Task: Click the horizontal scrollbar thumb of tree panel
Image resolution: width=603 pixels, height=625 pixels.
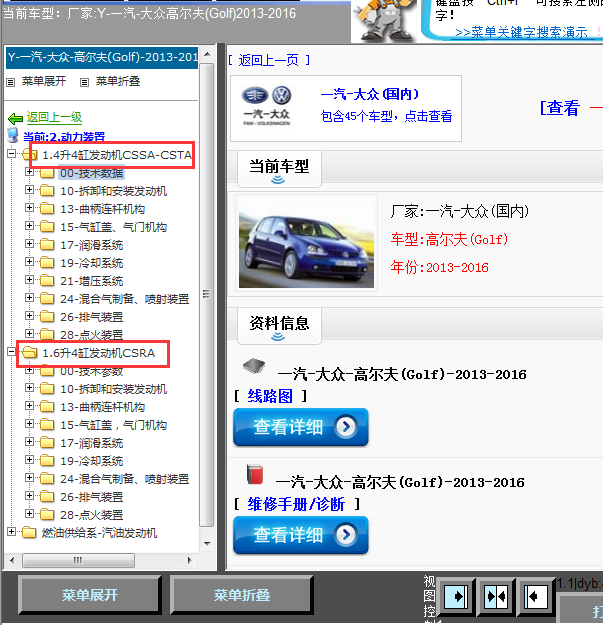Action: coord(78,560)
